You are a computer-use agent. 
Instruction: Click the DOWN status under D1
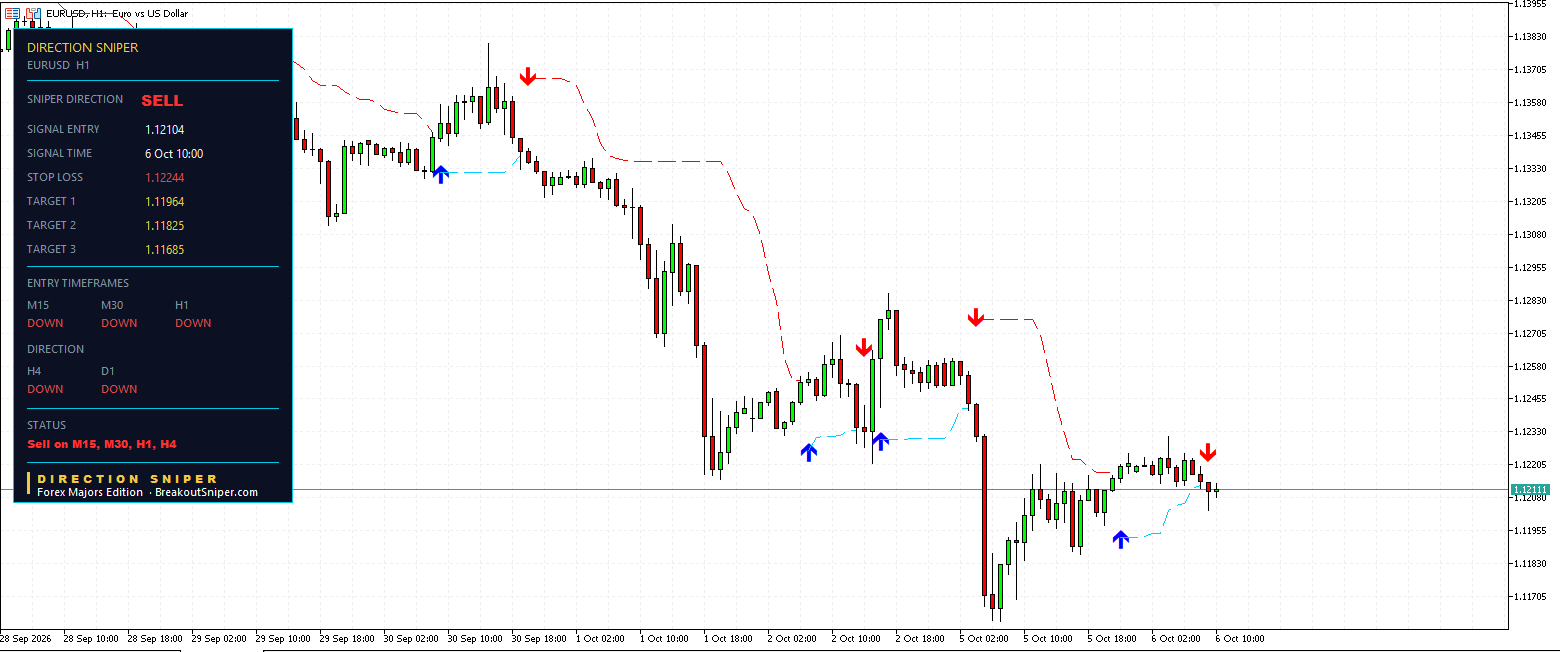pos(119,389)
